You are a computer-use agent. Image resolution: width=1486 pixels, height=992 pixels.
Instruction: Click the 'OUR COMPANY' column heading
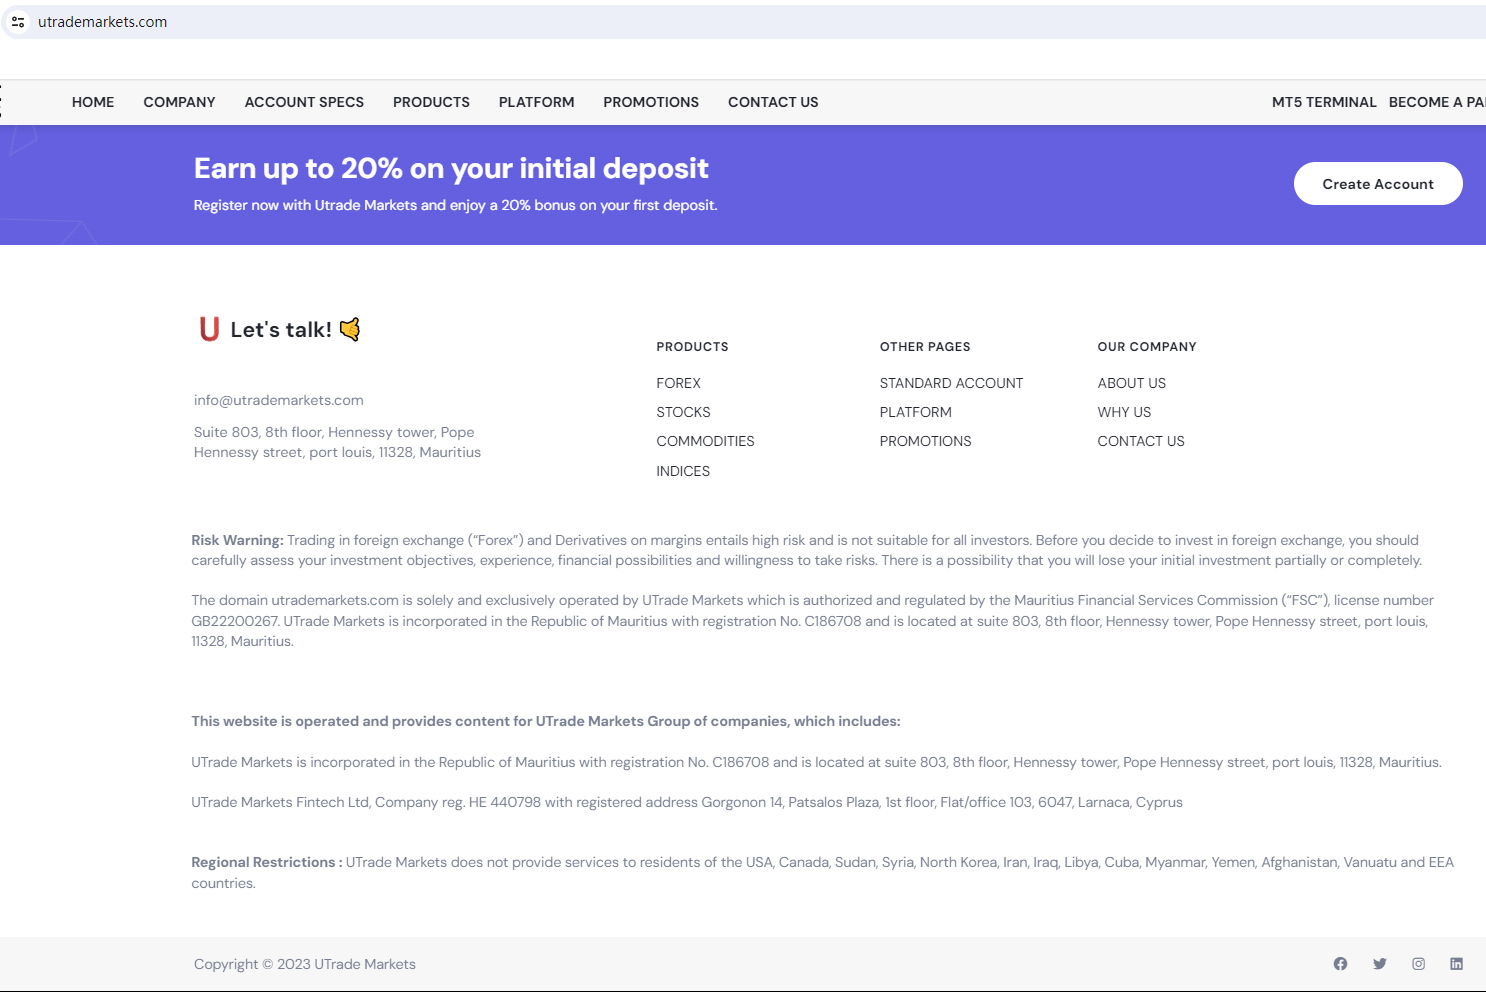1147,347
